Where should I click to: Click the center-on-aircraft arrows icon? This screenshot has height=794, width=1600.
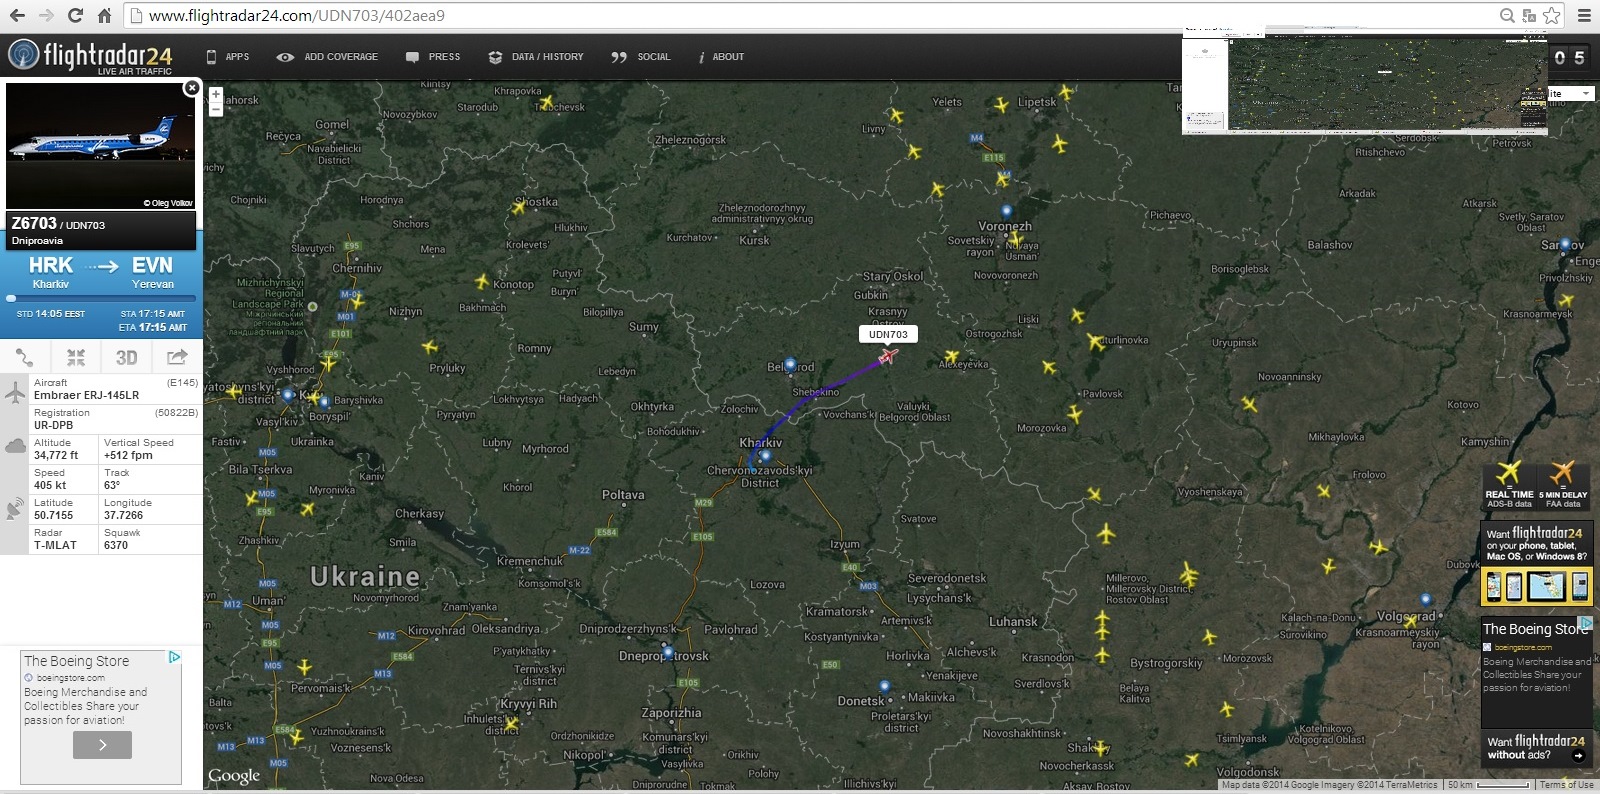(x=76, y=357)
